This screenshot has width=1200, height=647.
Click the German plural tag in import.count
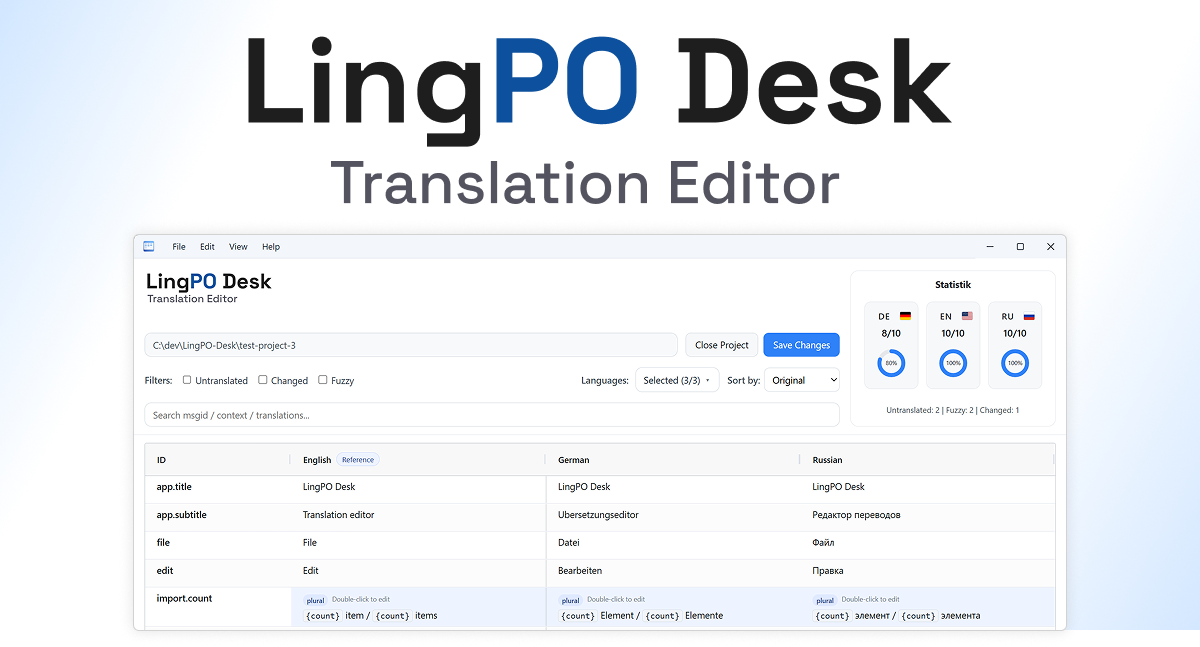(x=571, y=601)
